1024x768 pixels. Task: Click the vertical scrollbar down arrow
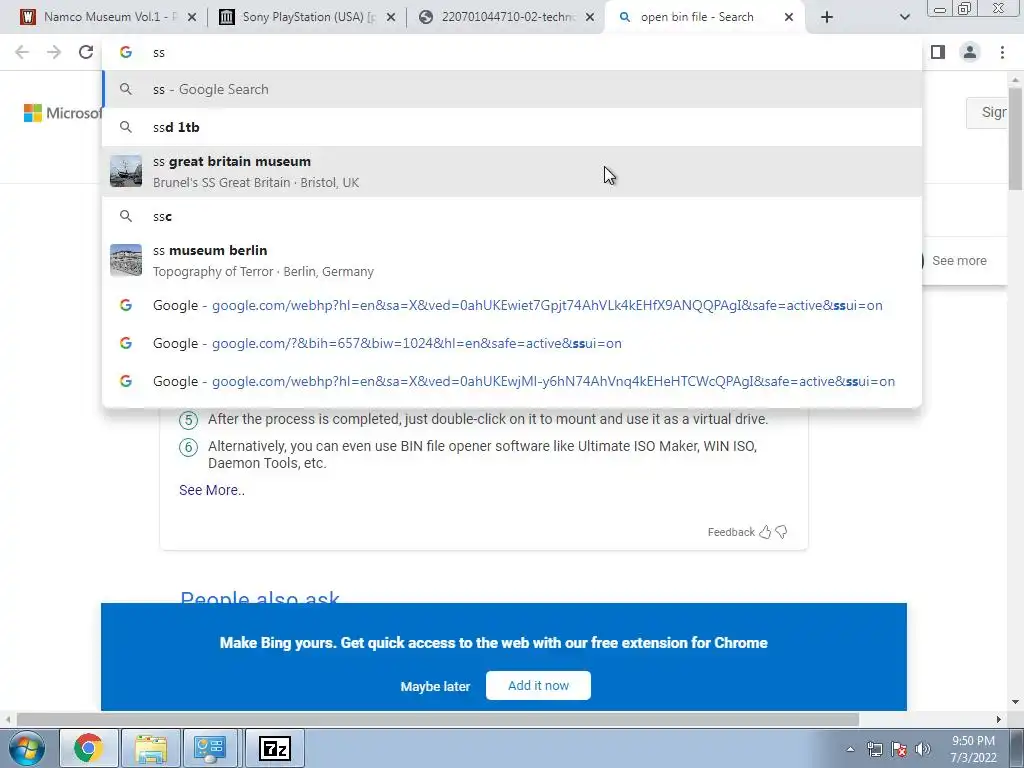tap(1016, 703)
